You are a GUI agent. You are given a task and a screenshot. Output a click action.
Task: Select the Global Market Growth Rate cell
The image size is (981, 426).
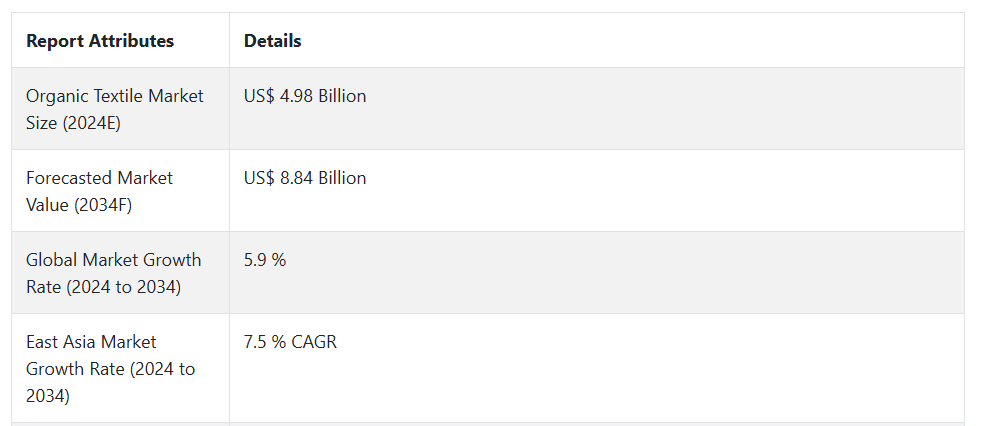point(120,273)
